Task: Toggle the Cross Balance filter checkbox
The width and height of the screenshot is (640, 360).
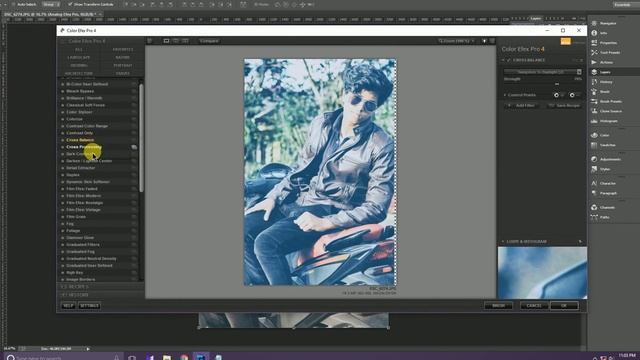Action: (509, 60)
